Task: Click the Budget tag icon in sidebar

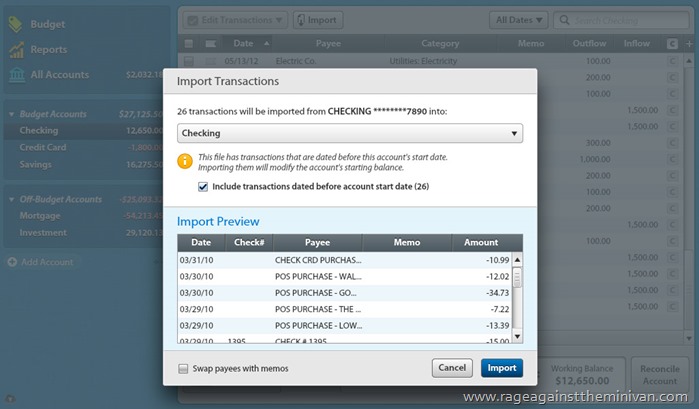Action: click(x=15, y=24)
